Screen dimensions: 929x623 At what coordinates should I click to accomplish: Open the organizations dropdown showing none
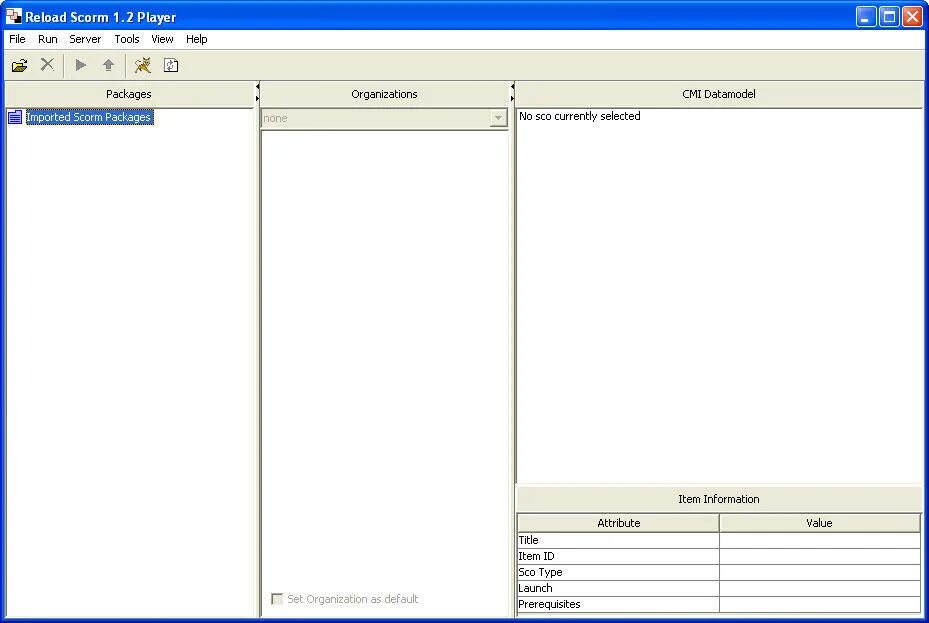pos(384,118)
